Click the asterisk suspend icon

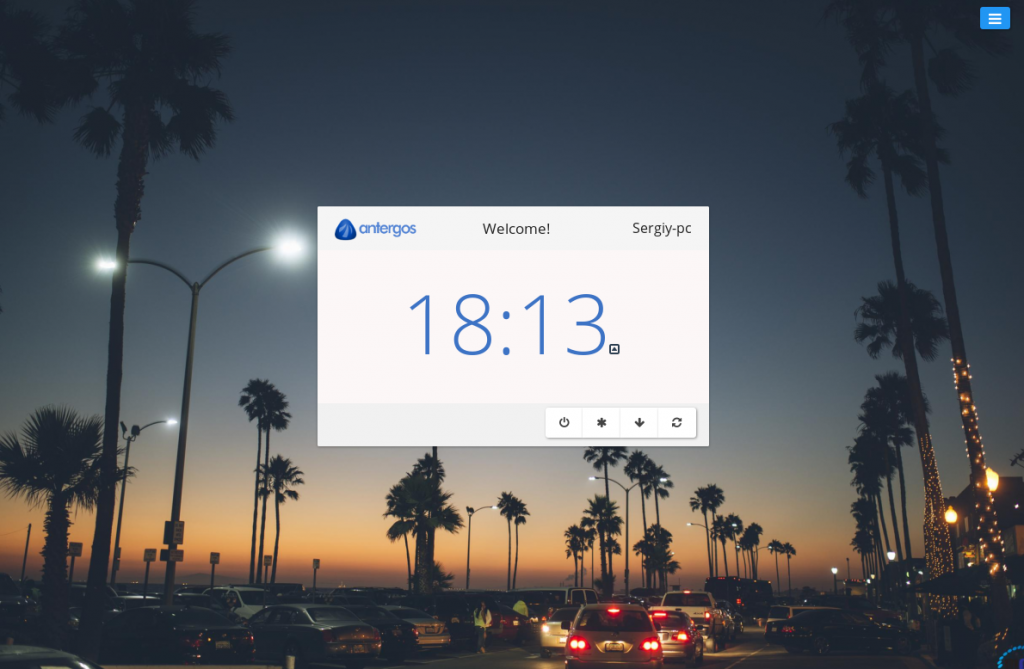601,423
